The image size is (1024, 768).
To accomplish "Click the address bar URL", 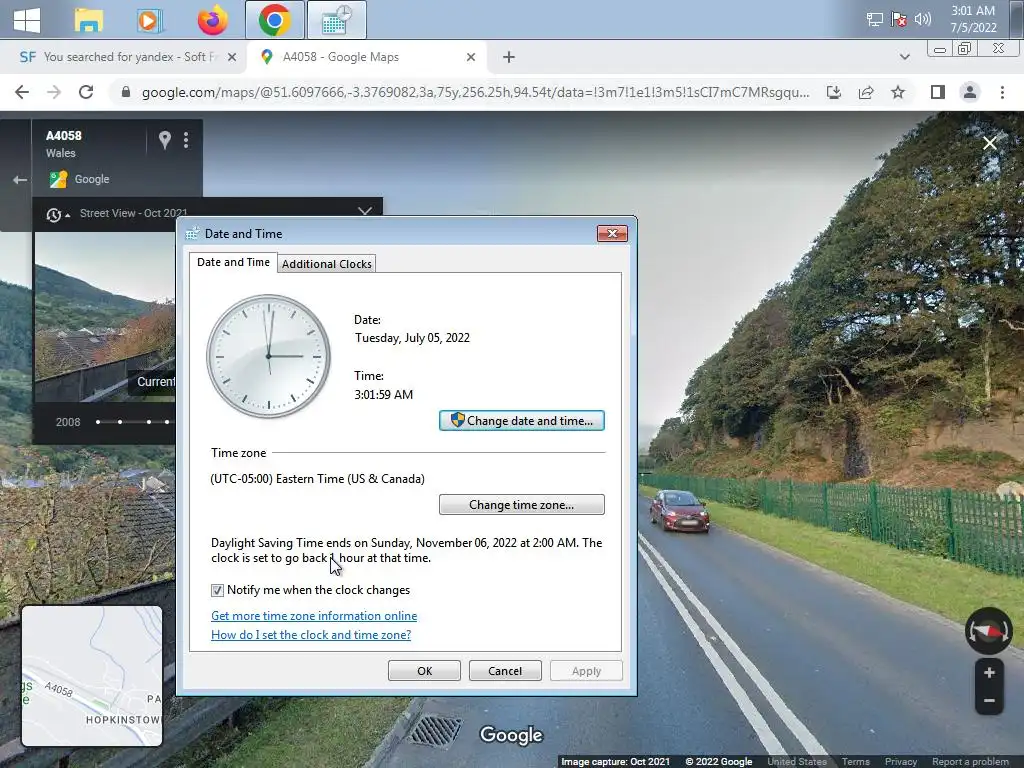I will point(475,92).
